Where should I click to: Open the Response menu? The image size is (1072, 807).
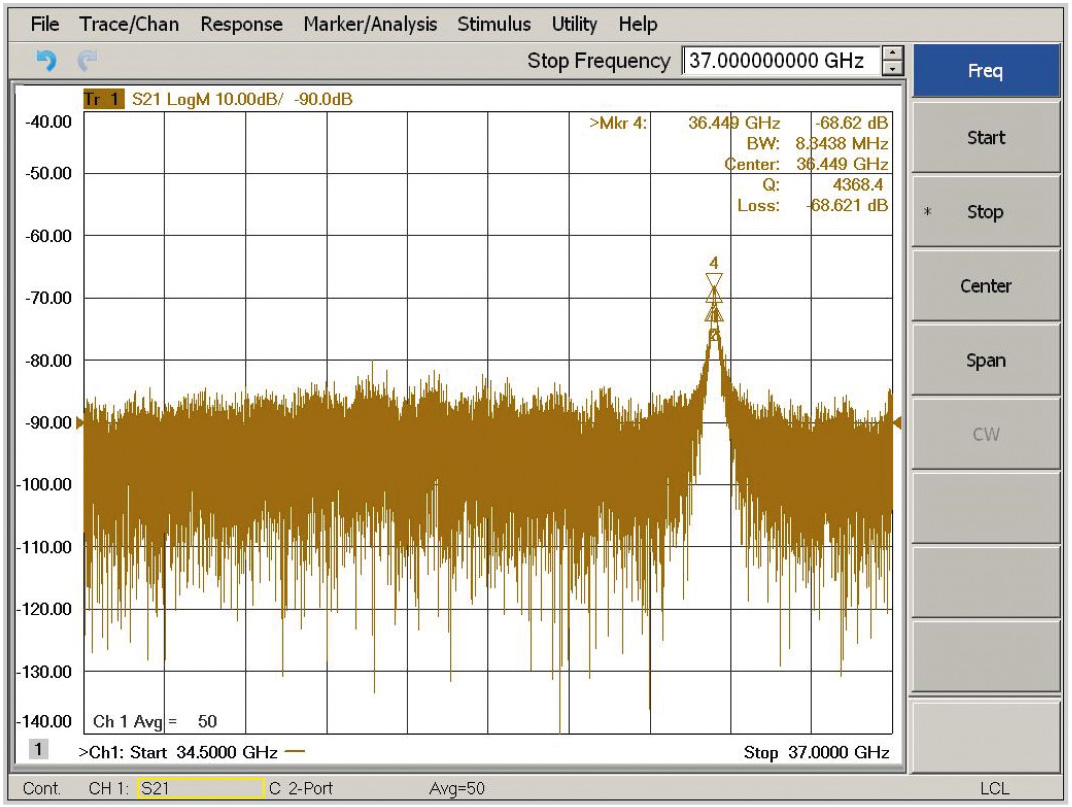(241, 24)
